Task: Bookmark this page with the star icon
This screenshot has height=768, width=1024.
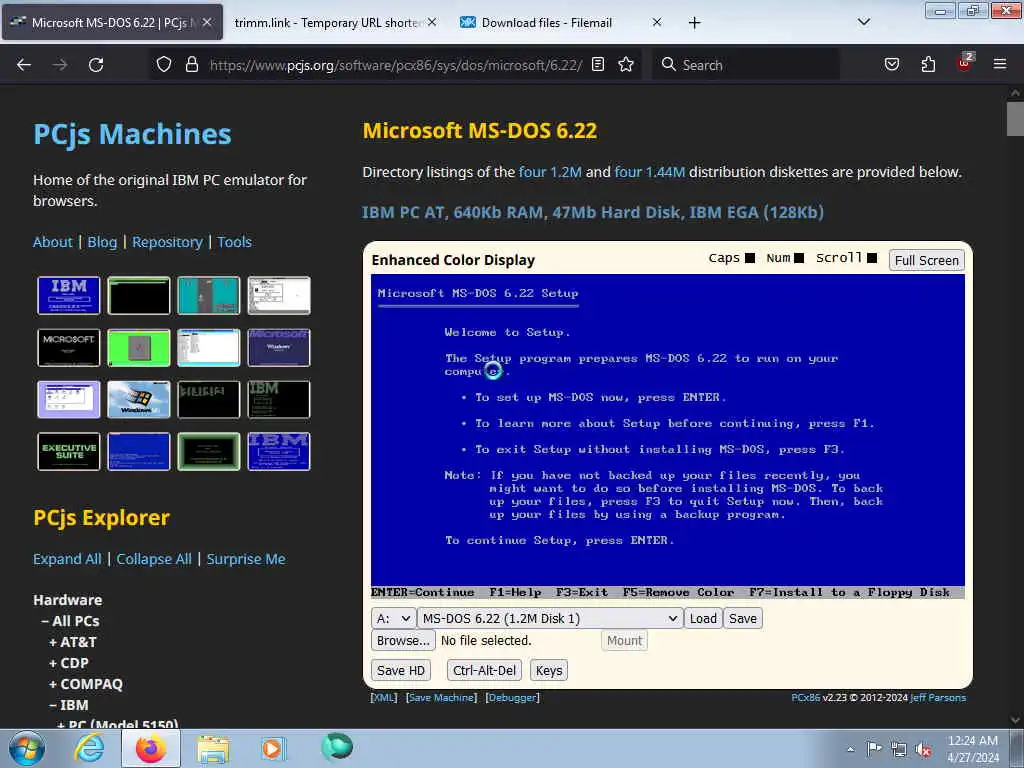Action: pos(626,64)
